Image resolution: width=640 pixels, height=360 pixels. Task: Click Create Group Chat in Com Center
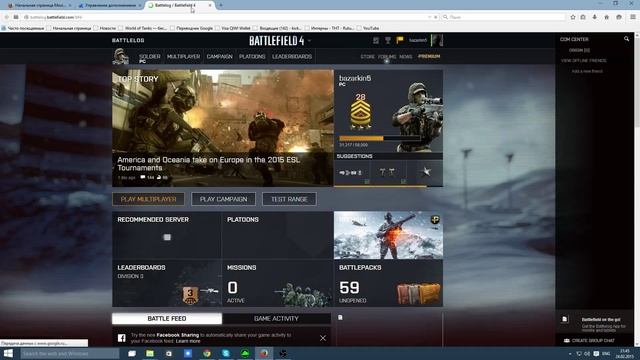(x=589, y=340)
